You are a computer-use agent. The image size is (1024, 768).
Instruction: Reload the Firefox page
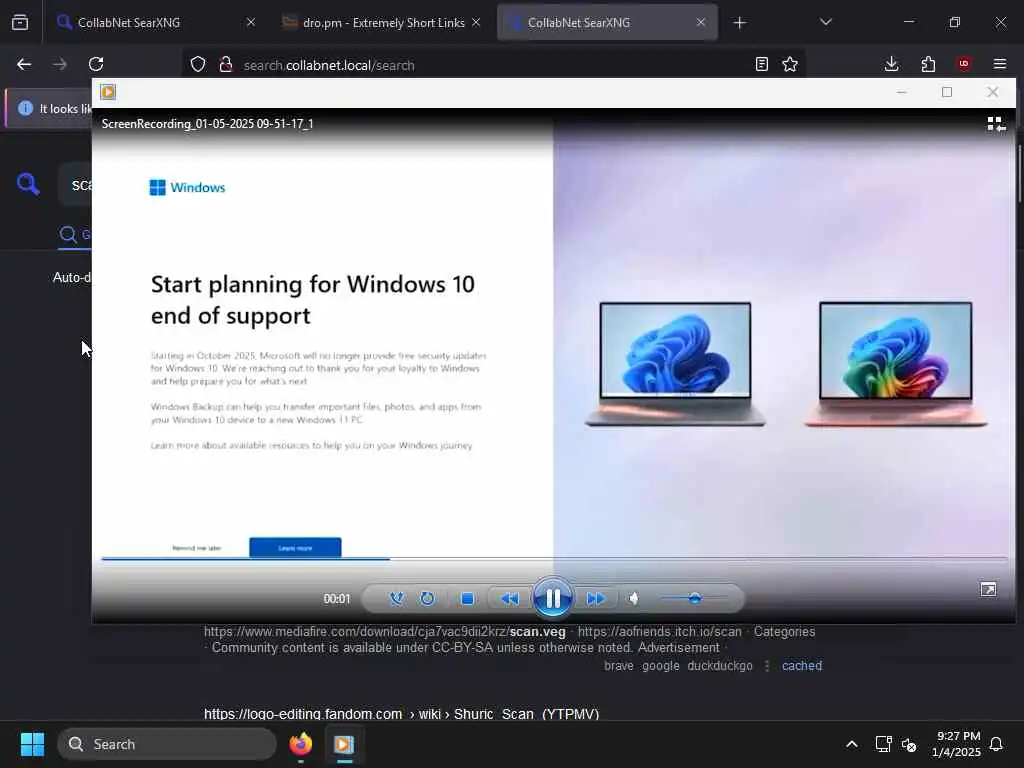click(96, 64)
